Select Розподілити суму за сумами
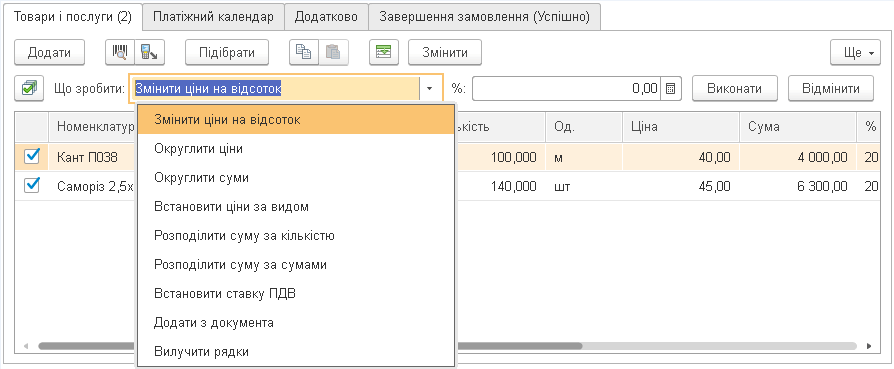Viewport: 894px width, 369px height. tap(296, 265)
